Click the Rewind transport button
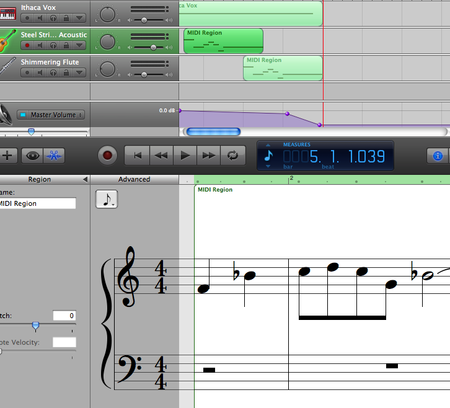The height and width of the screenshot is (408, 450). (161, 155)
